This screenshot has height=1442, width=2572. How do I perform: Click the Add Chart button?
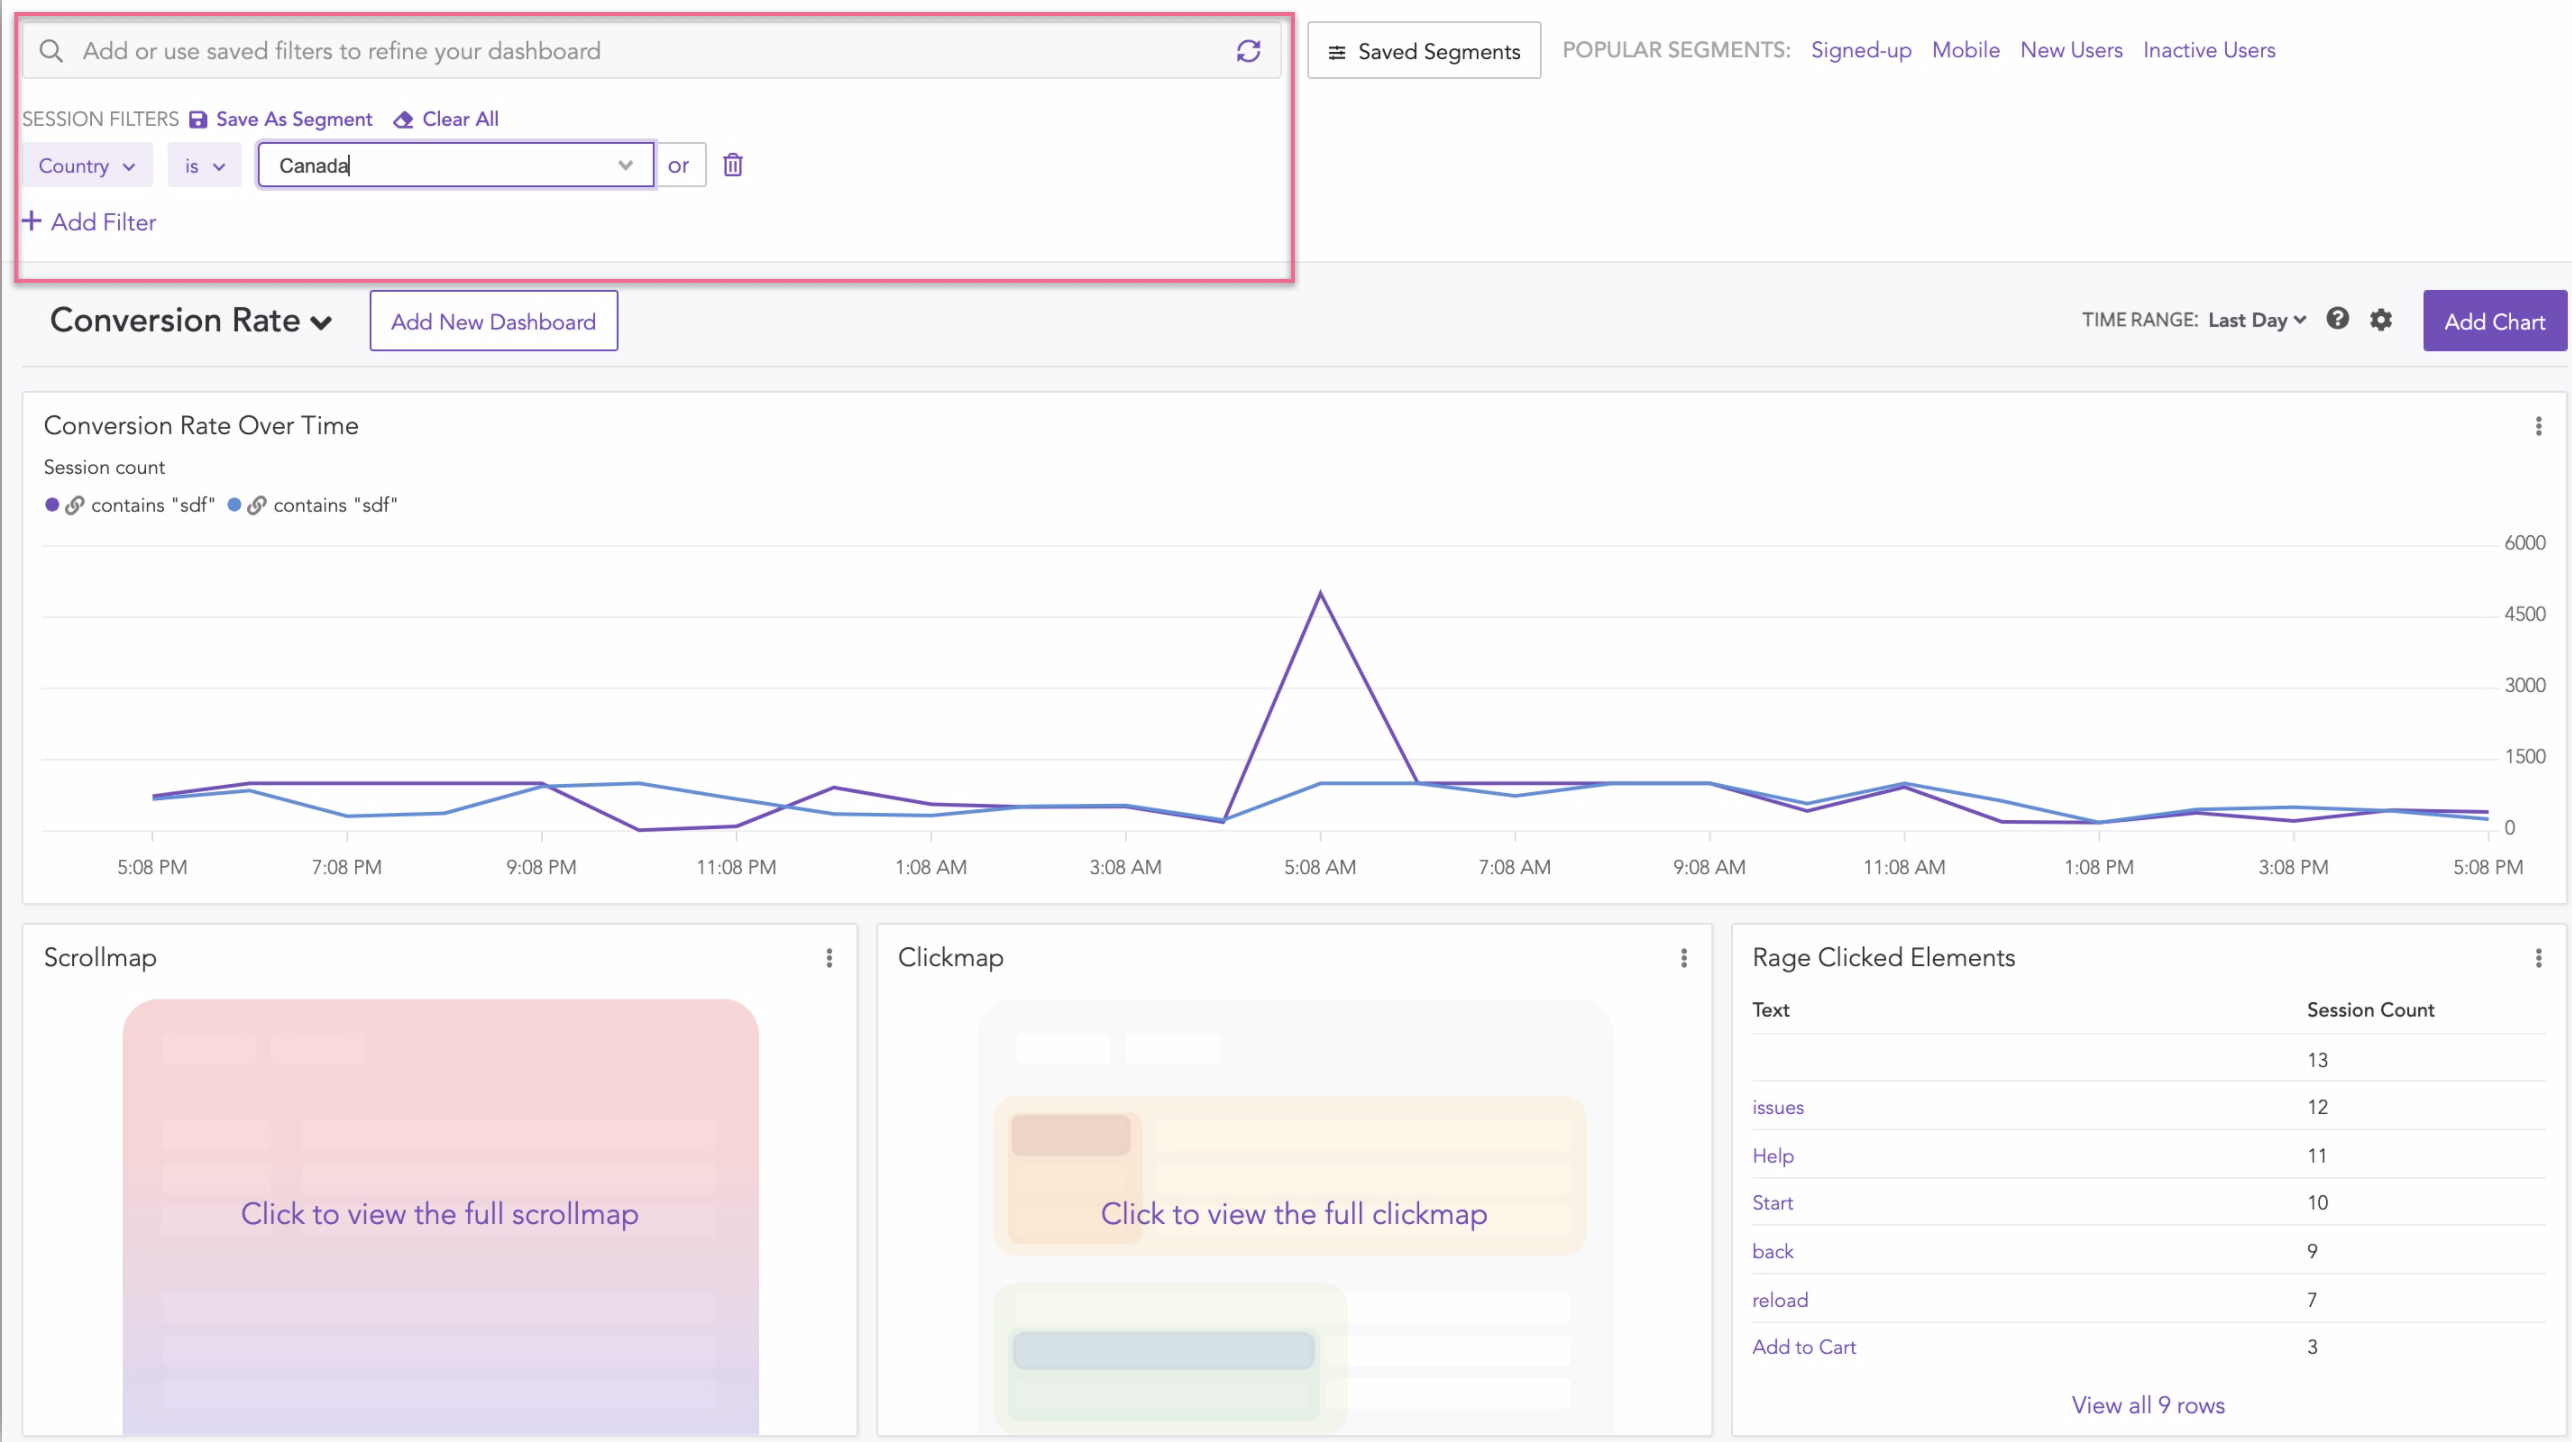[x=2494, y=321]
